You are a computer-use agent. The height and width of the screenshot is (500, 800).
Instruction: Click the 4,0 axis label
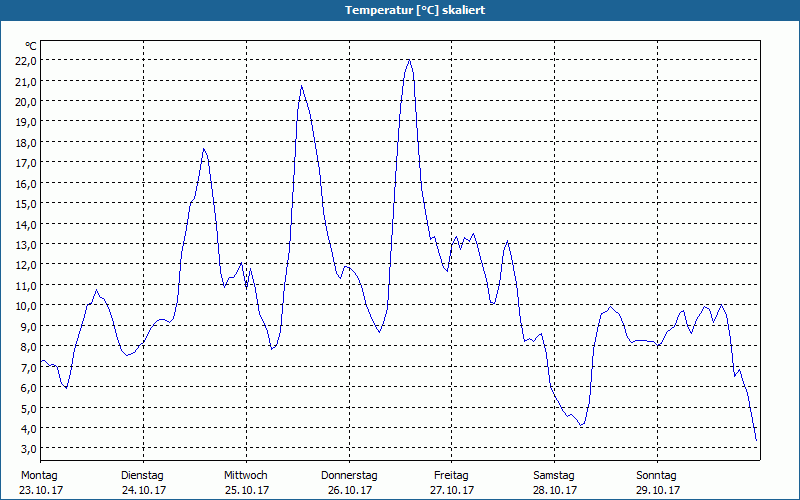click(29, 428)
